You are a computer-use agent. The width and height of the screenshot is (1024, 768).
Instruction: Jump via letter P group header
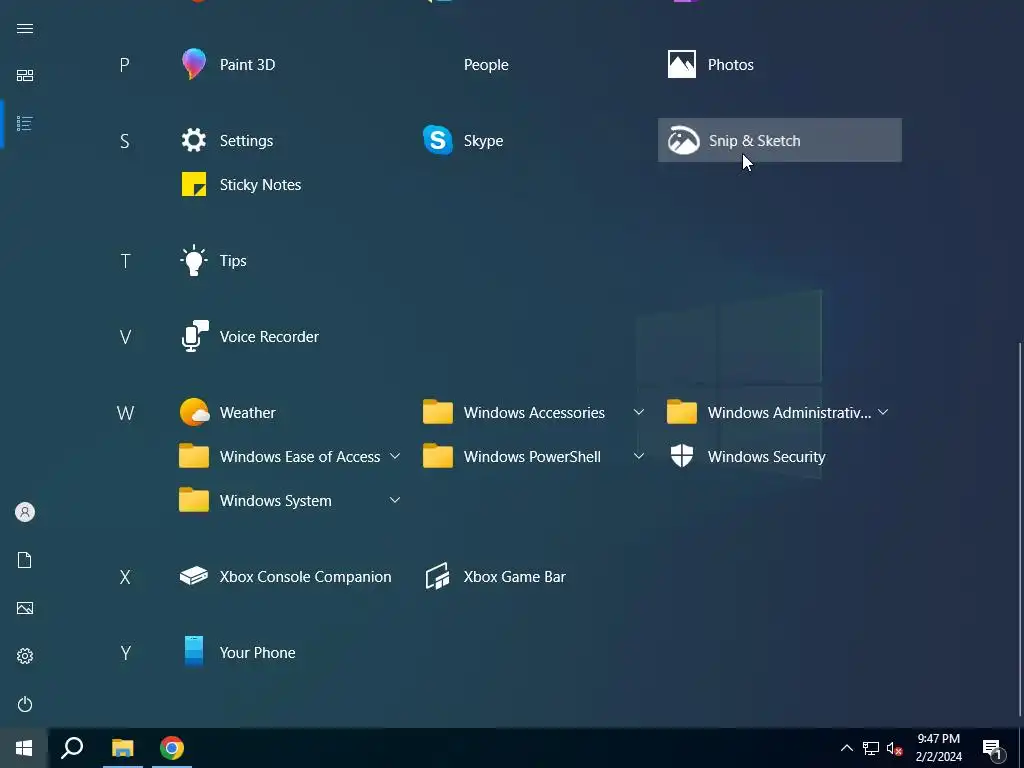[x=124, y=65]
